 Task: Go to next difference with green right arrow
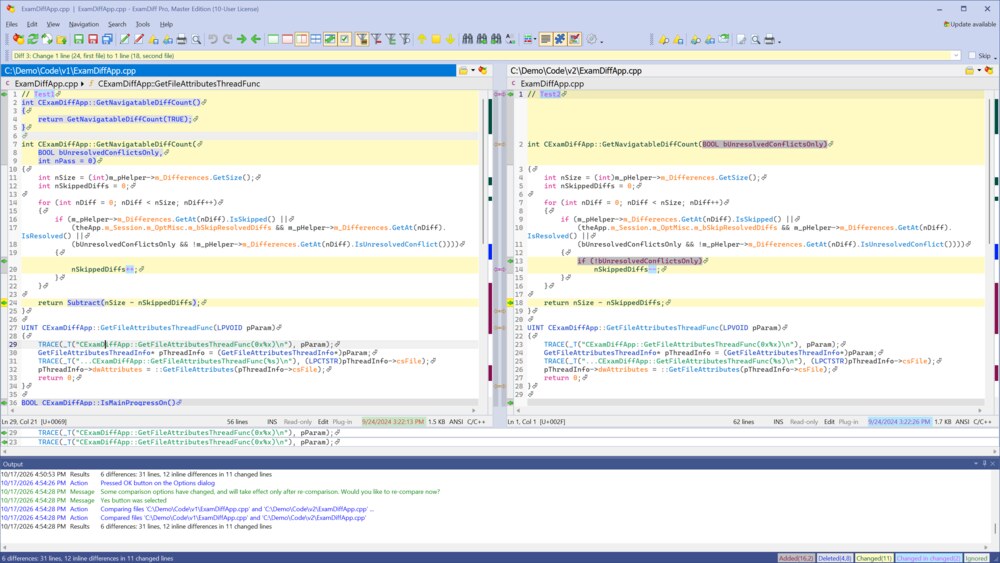pos(241,40)
